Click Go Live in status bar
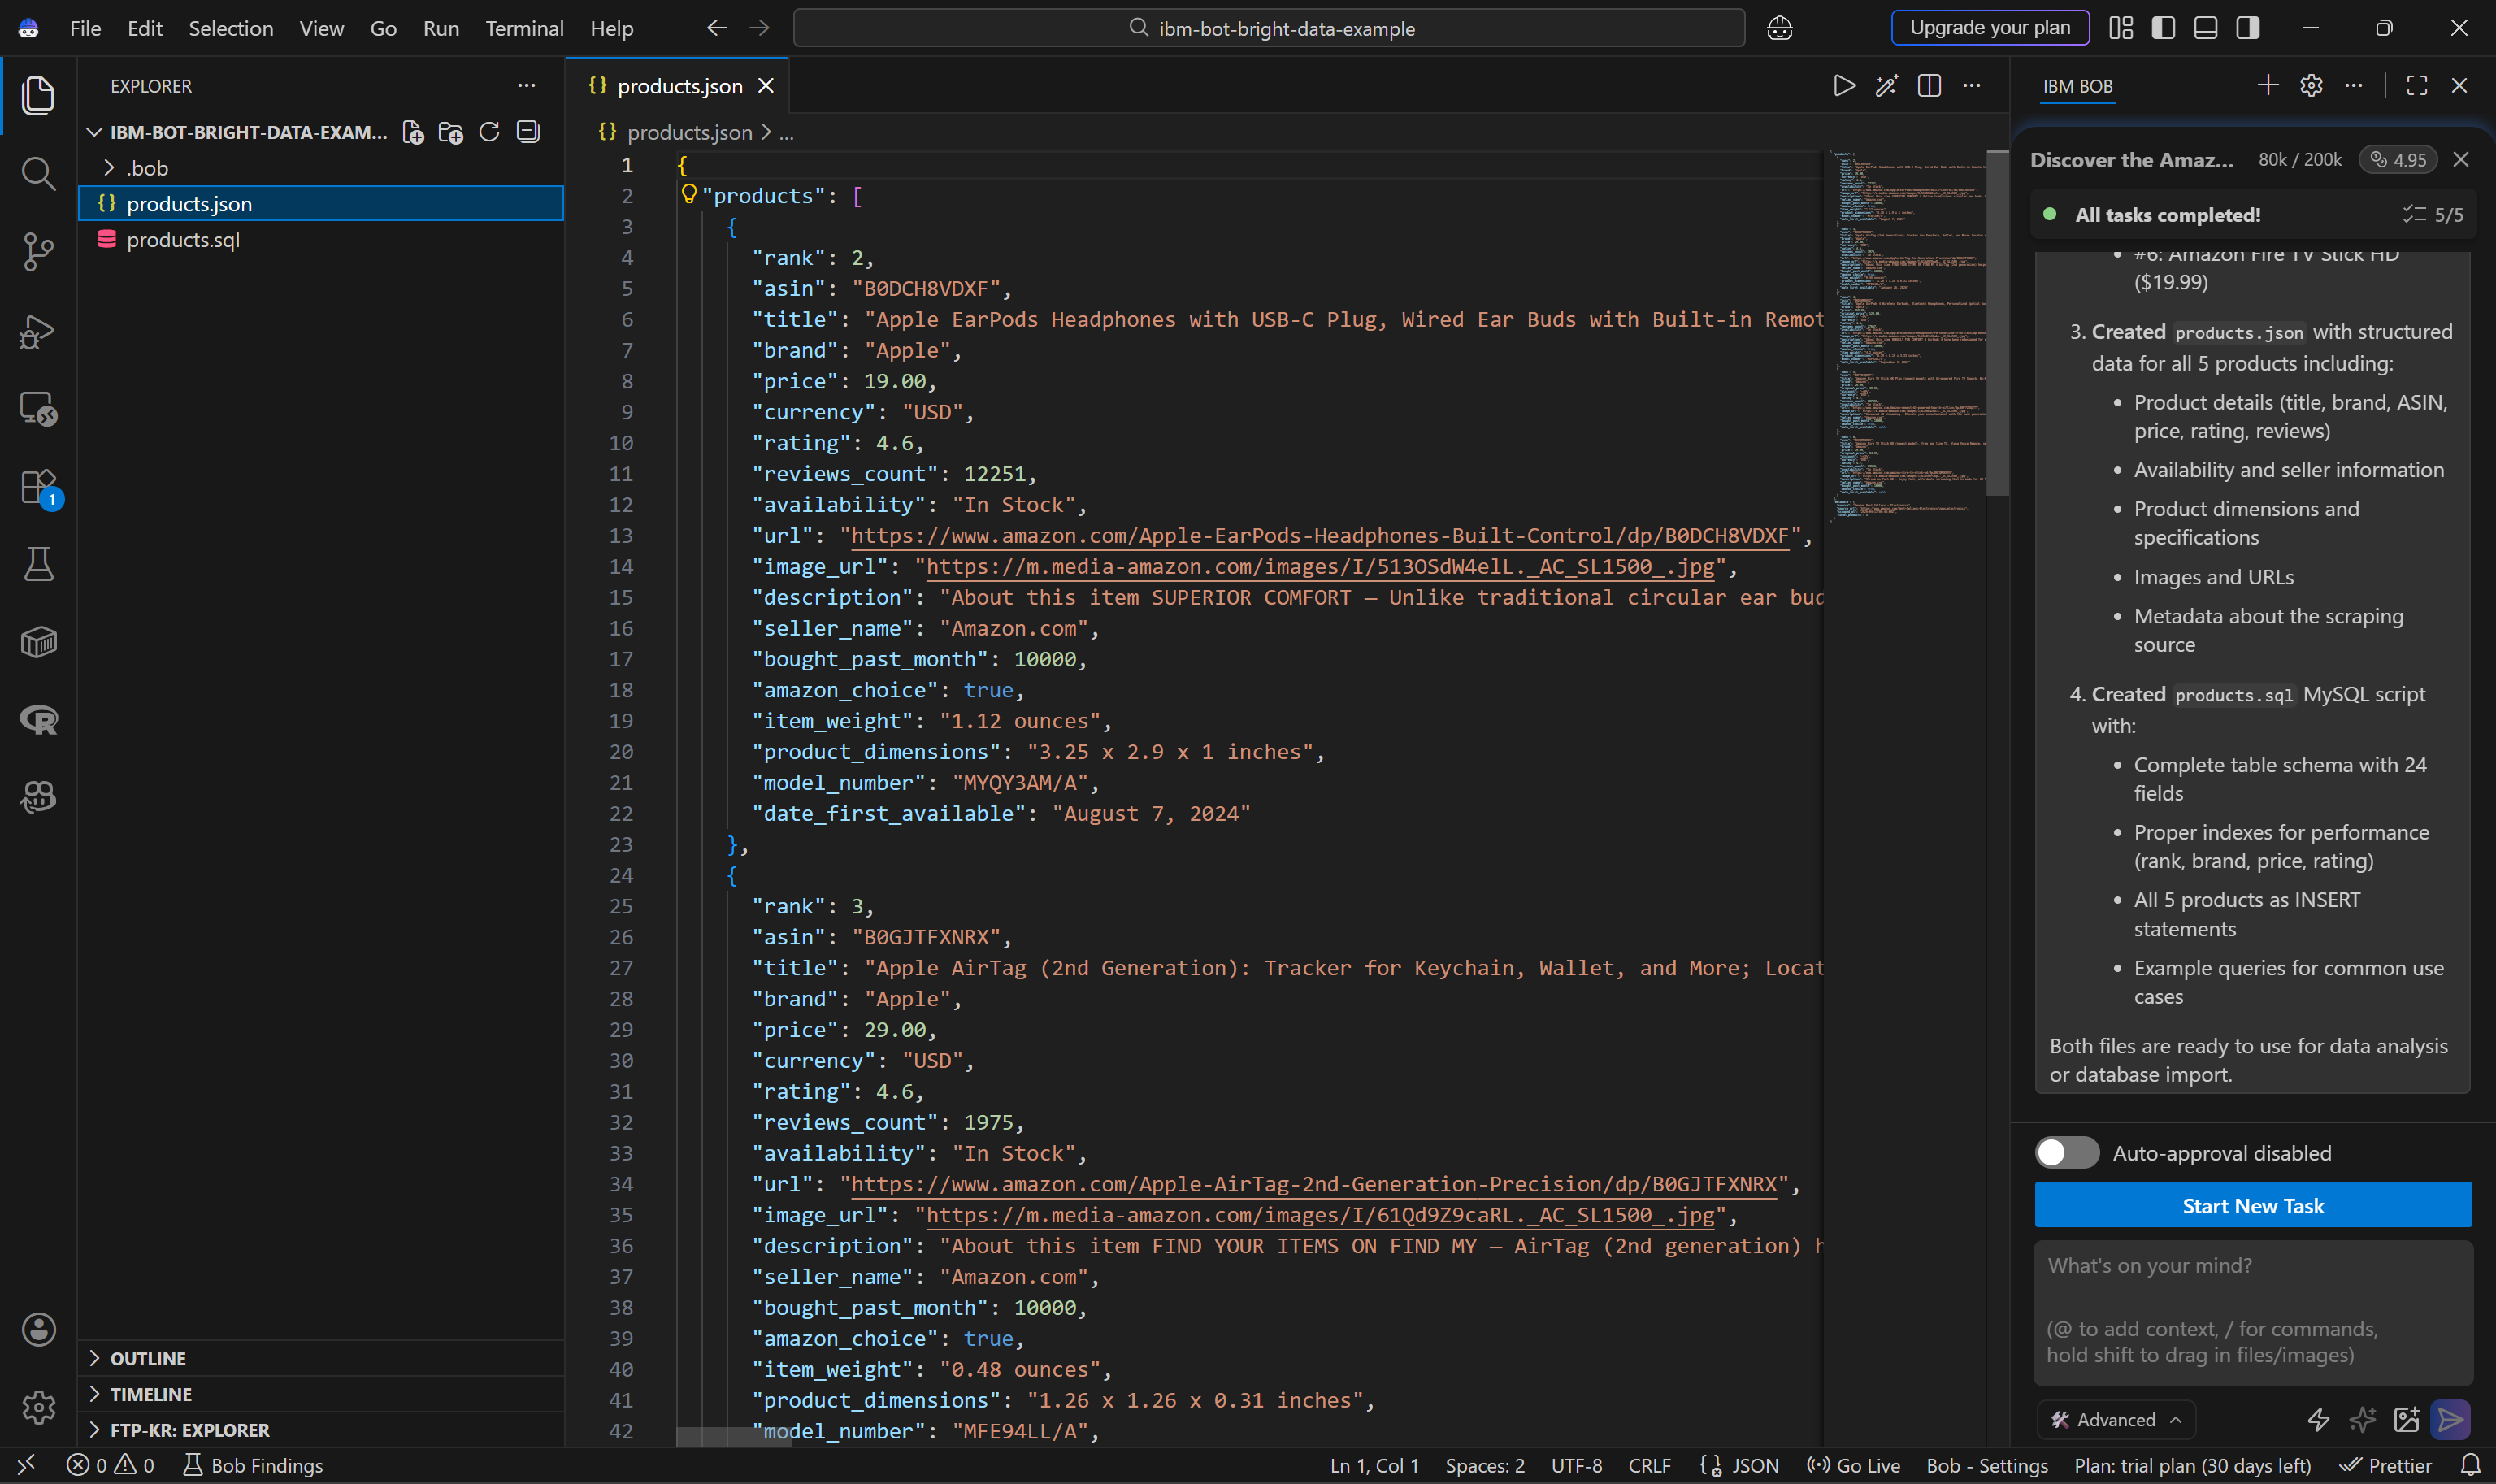Viewport: 2496px width, 1484px height. 1853,1465
